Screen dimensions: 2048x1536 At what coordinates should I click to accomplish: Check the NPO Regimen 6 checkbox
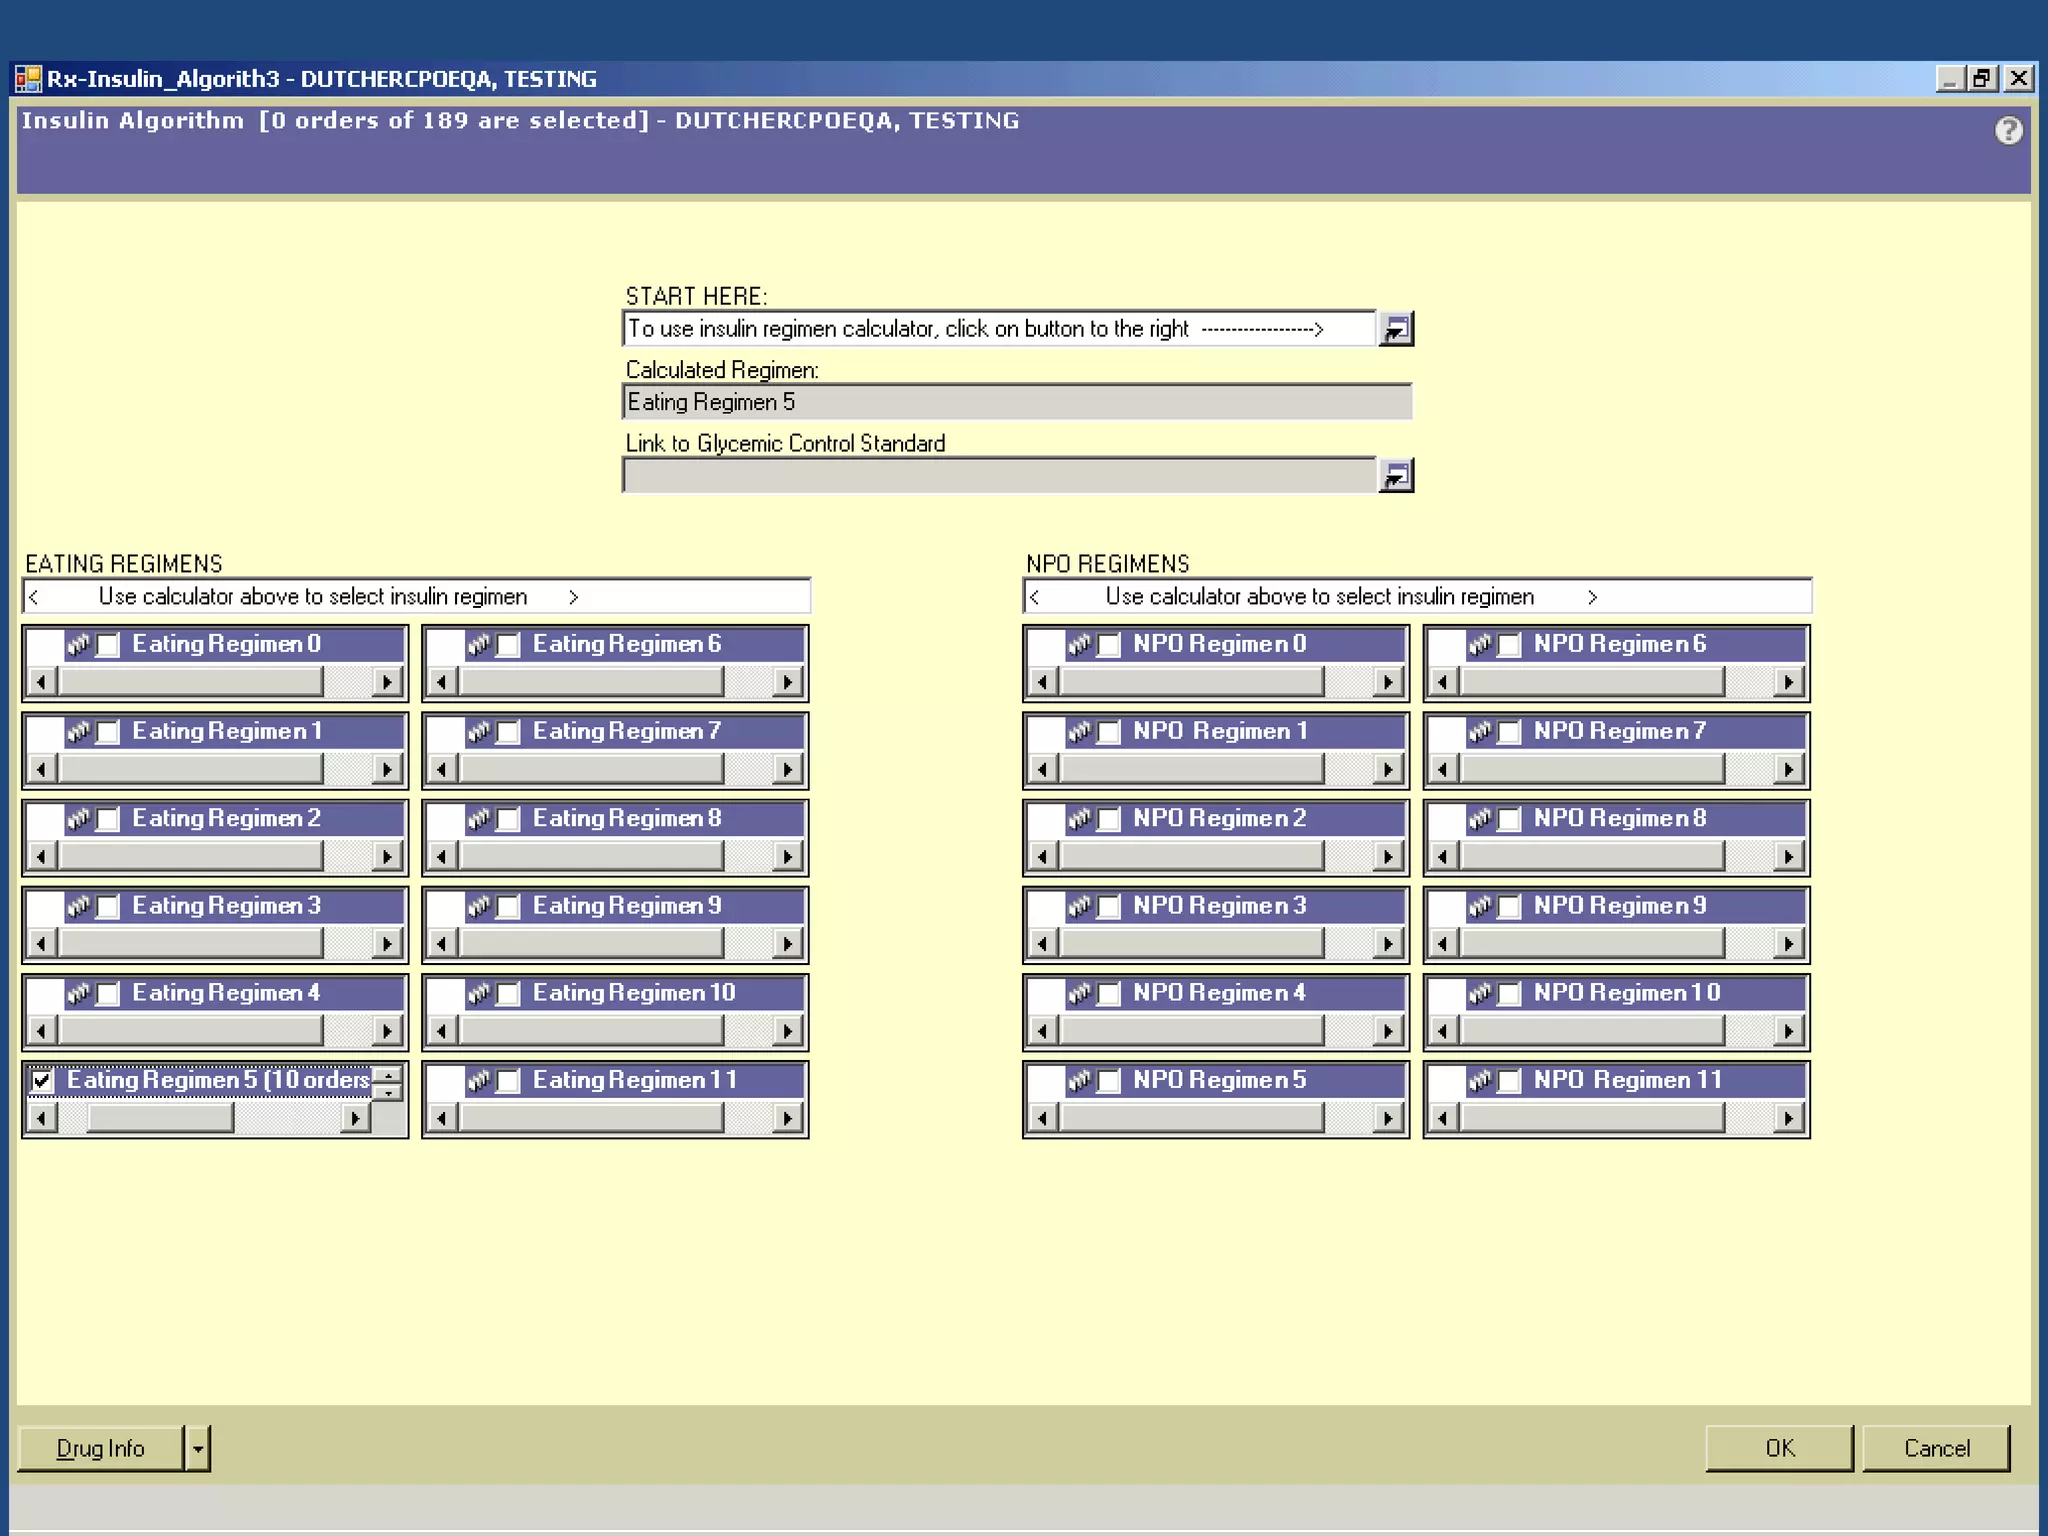tap(1510, 645)
